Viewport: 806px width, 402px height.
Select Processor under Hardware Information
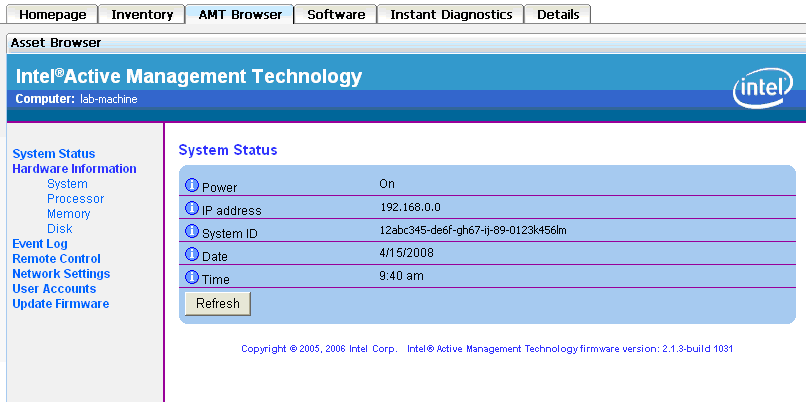75,199
